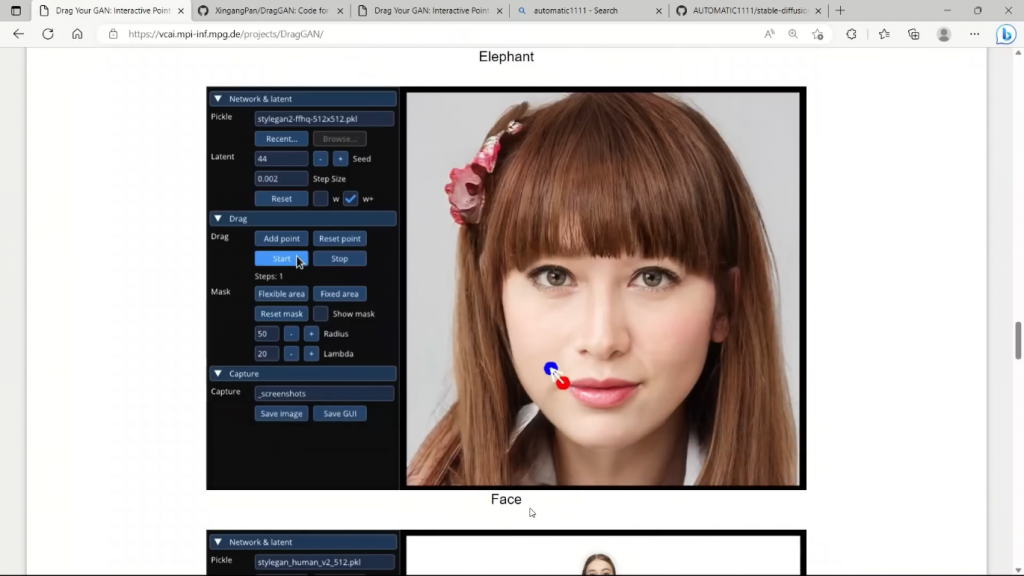Click the Latent seed value 44

coord(281,159)
